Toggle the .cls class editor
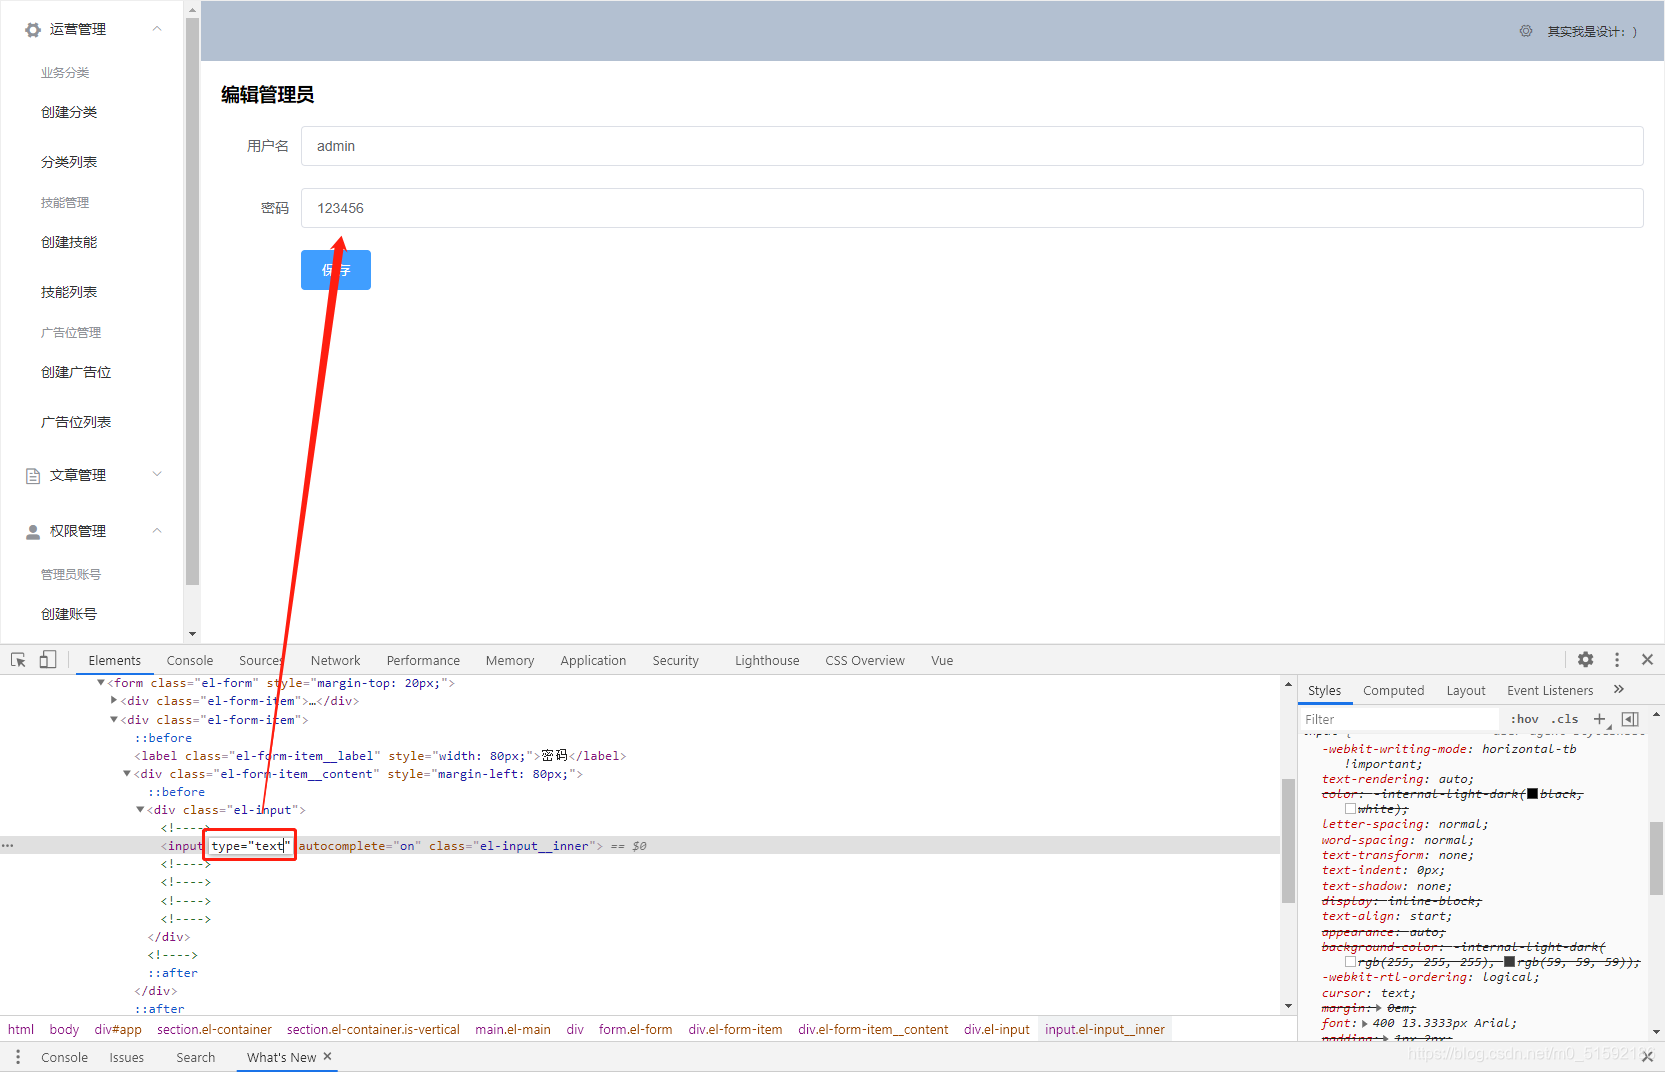This screenshot has width=1665, height=1072. 1565,719
